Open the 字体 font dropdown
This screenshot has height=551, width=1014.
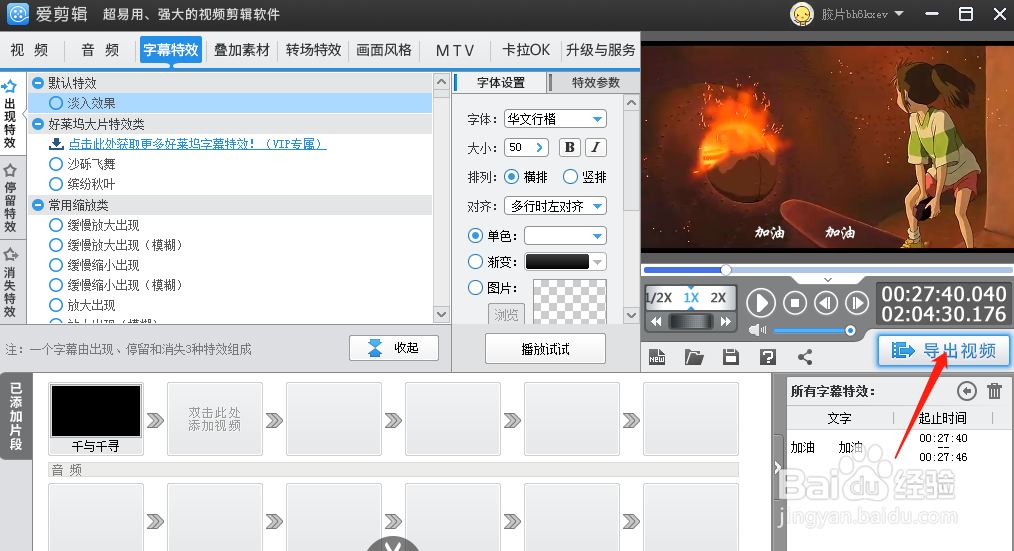tap(555, 119)
